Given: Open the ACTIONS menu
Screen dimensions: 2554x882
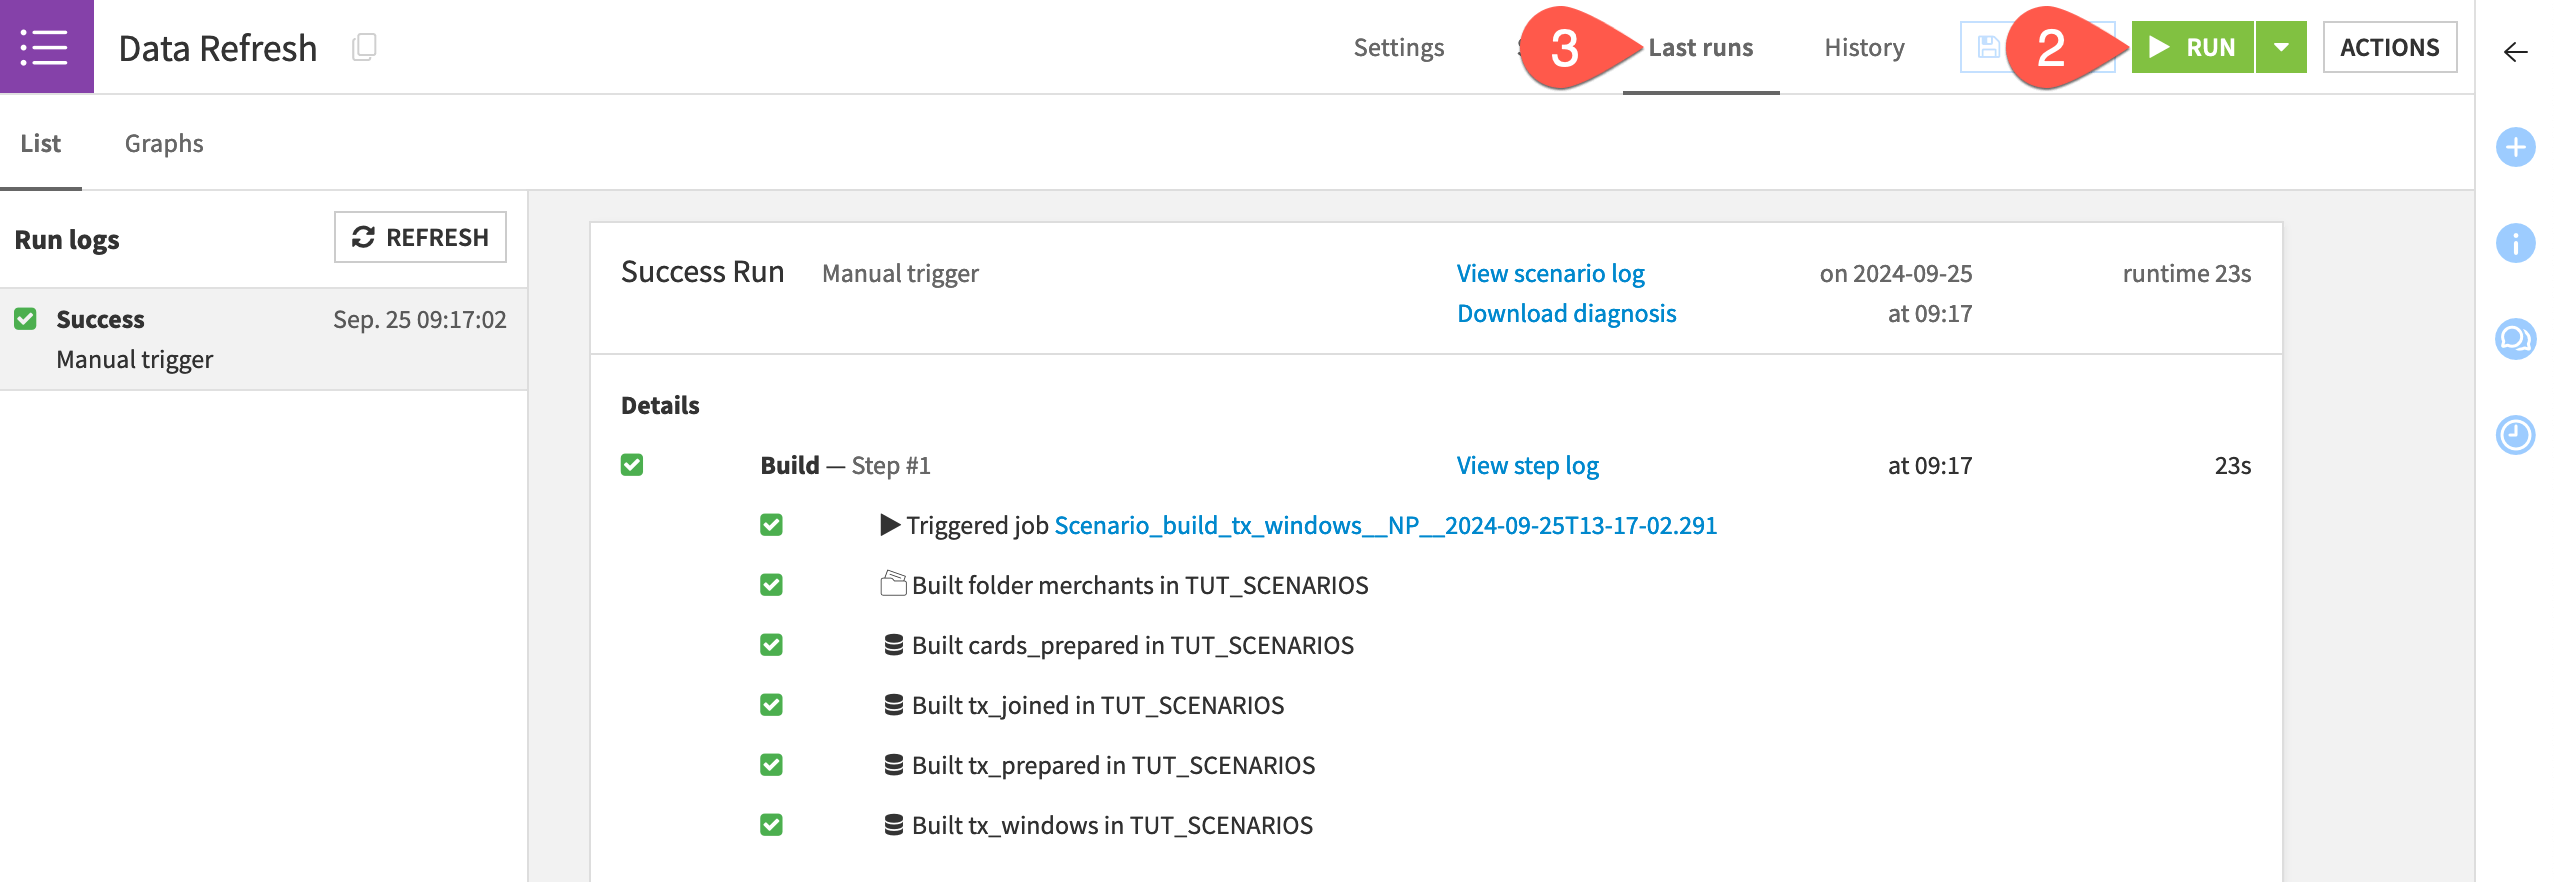Looking at the screenshot, I should (2389, 47).
